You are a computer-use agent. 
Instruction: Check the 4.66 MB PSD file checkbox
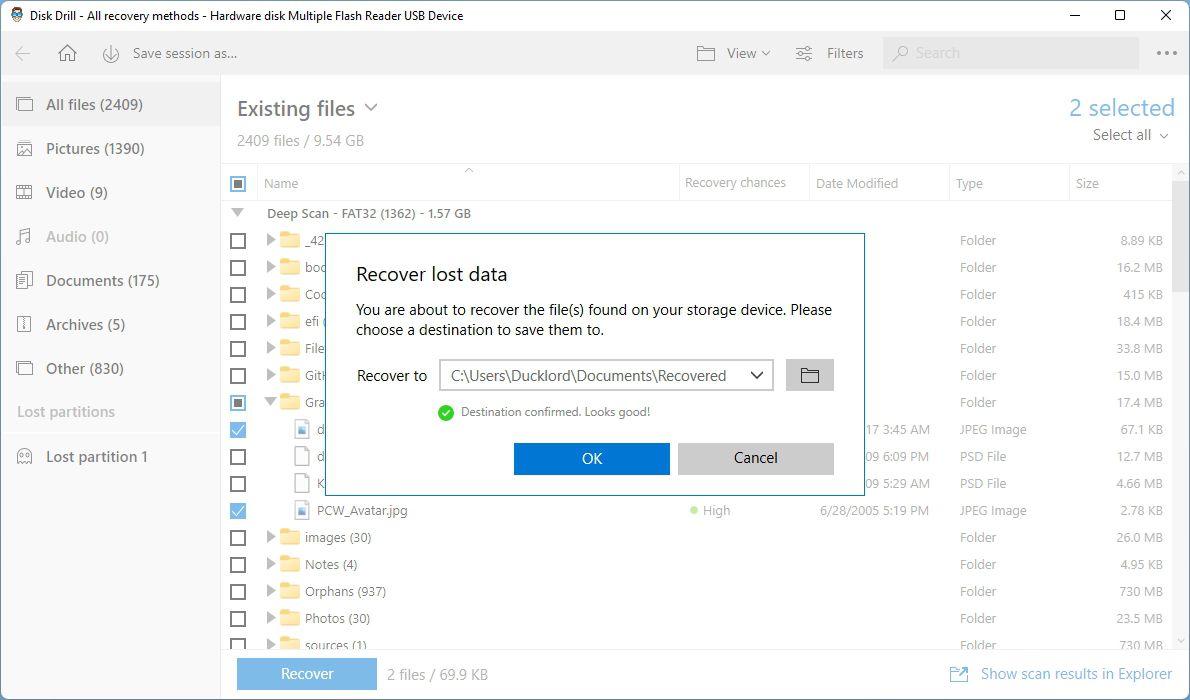(x=238, y=484)
